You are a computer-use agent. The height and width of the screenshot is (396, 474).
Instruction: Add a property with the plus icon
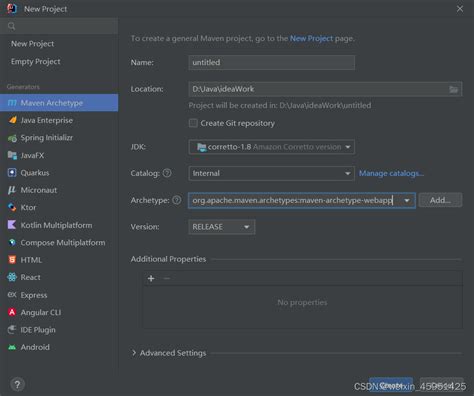coord(151,278)
